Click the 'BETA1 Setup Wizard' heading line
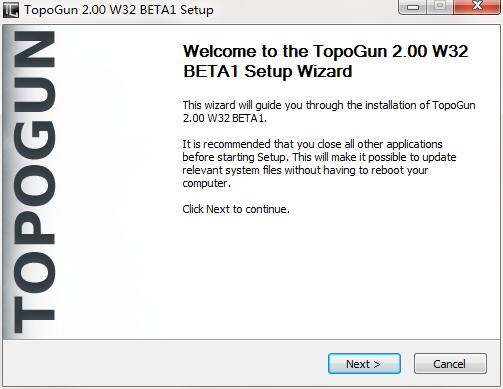The width and height of the screenshot is (503, 389). pos(268,71)
